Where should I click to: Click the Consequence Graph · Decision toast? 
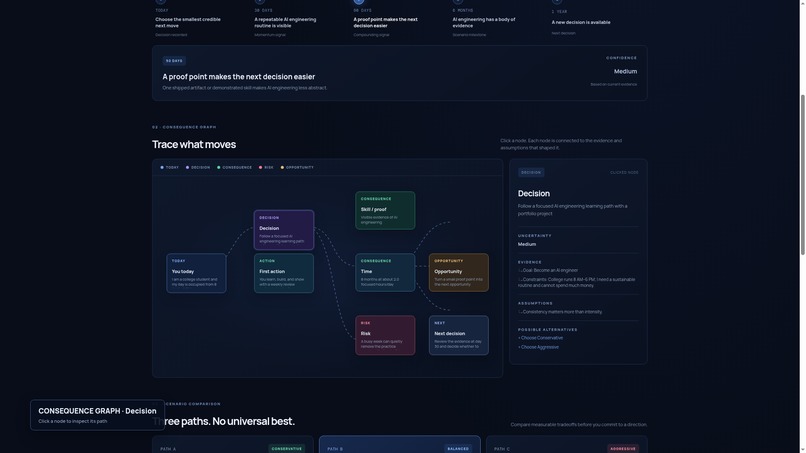click(x=97, y=415)
